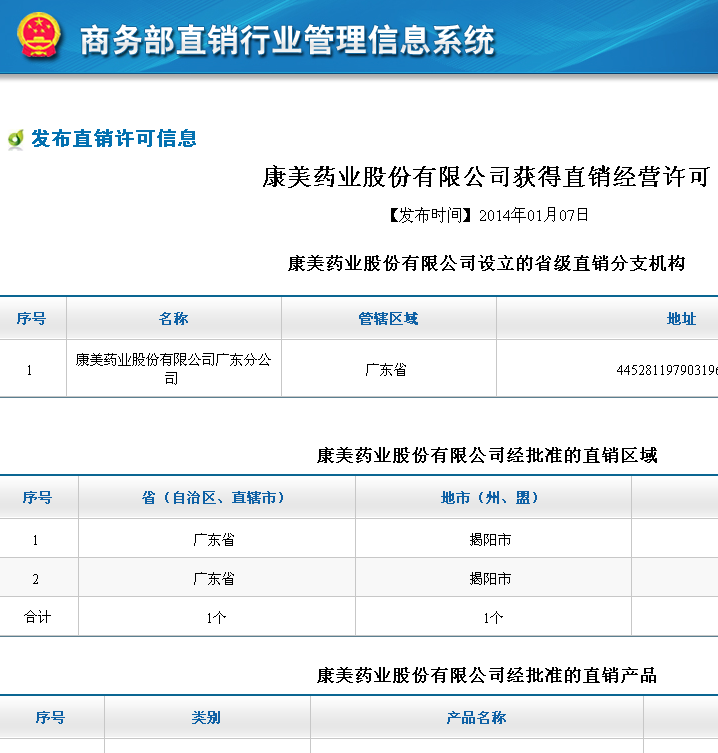718x753 pixels.
Task: Click 揭阳市 in row 2 of regions table
Action: (x=491, y=579)
